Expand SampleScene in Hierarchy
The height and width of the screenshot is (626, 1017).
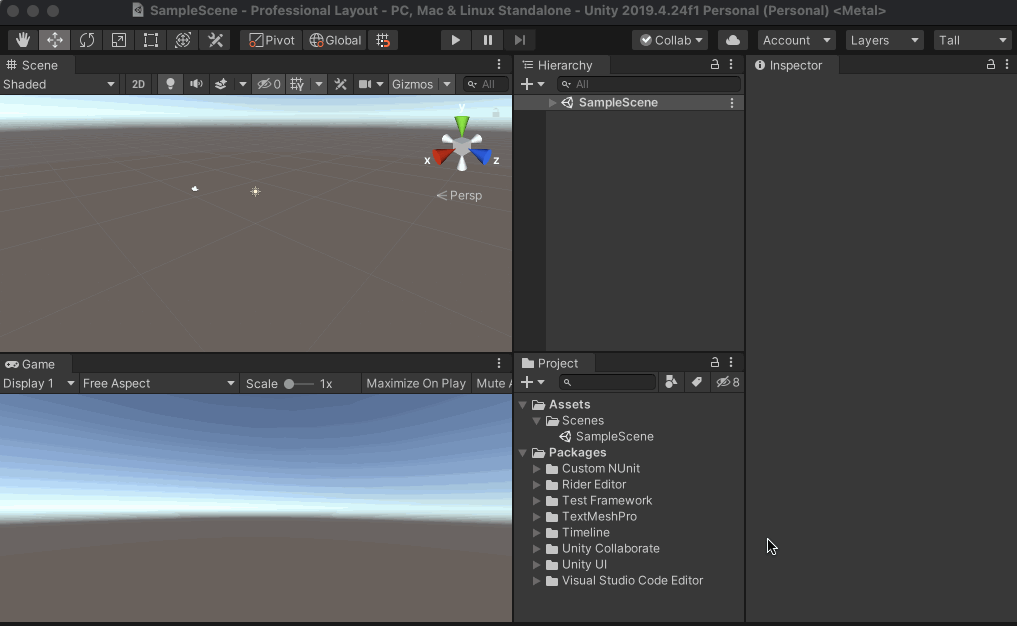552,102
